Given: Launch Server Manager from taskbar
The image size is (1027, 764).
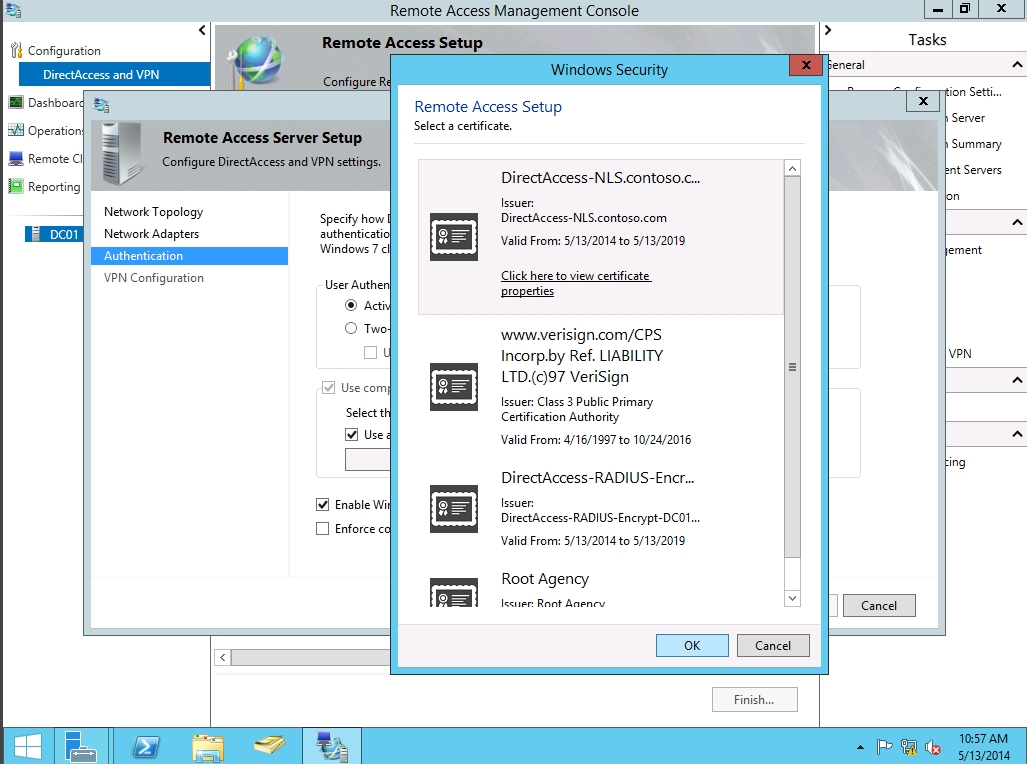Looking at the screenshot, I should click(81, 746).
